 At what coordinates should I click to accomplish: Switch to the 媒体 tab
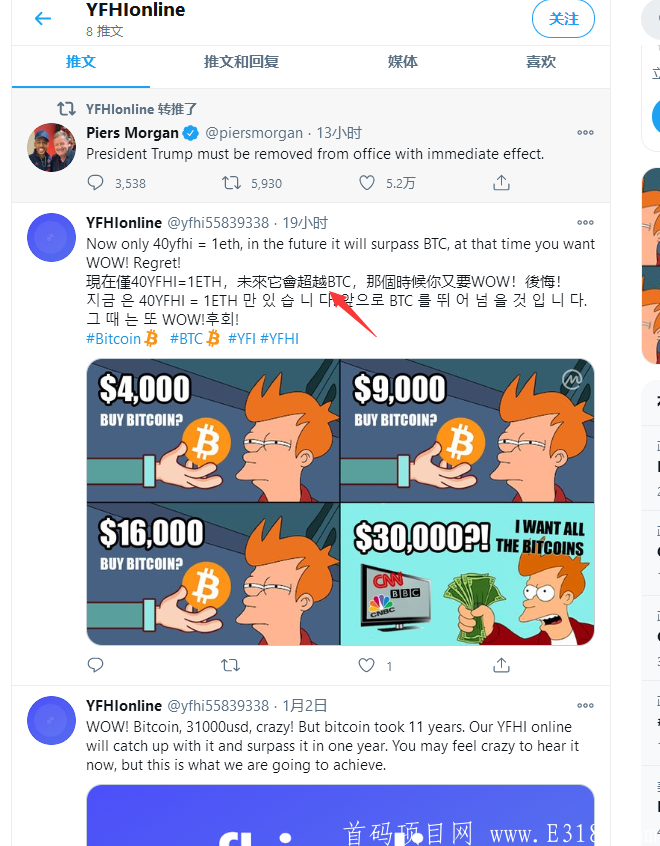[x=403, y=62]
